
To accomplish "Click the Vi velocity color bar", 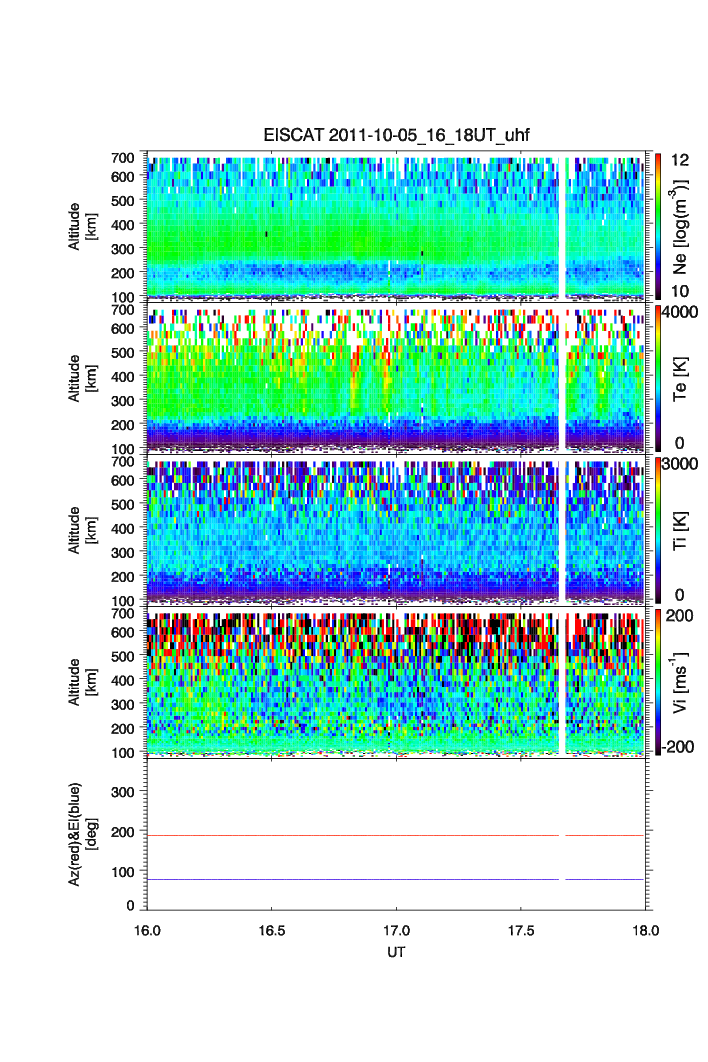I will tap(656, 680).
